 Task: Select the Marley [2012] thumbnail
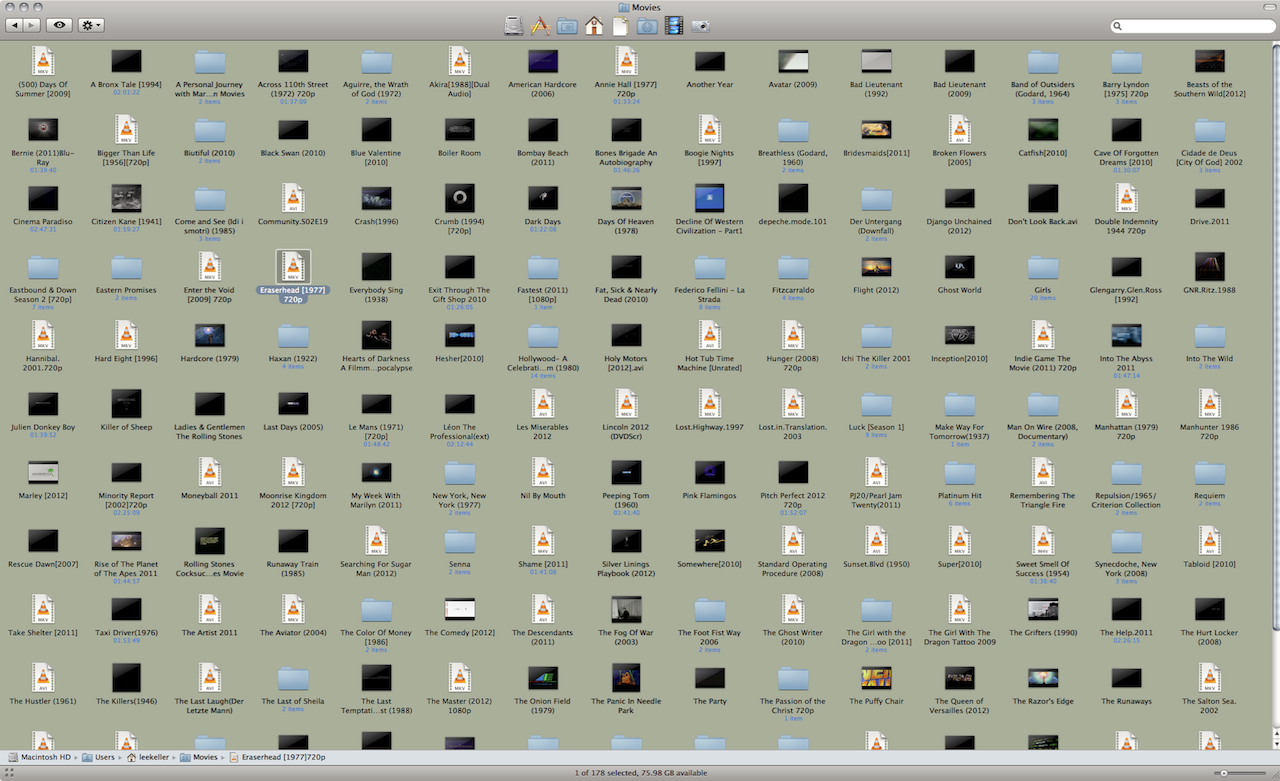tap(42, 472)
